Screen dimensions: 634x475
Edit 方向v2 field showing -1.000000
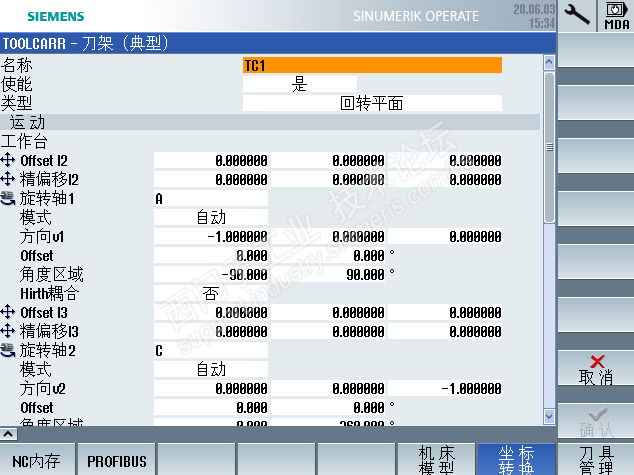coord(445,388)
